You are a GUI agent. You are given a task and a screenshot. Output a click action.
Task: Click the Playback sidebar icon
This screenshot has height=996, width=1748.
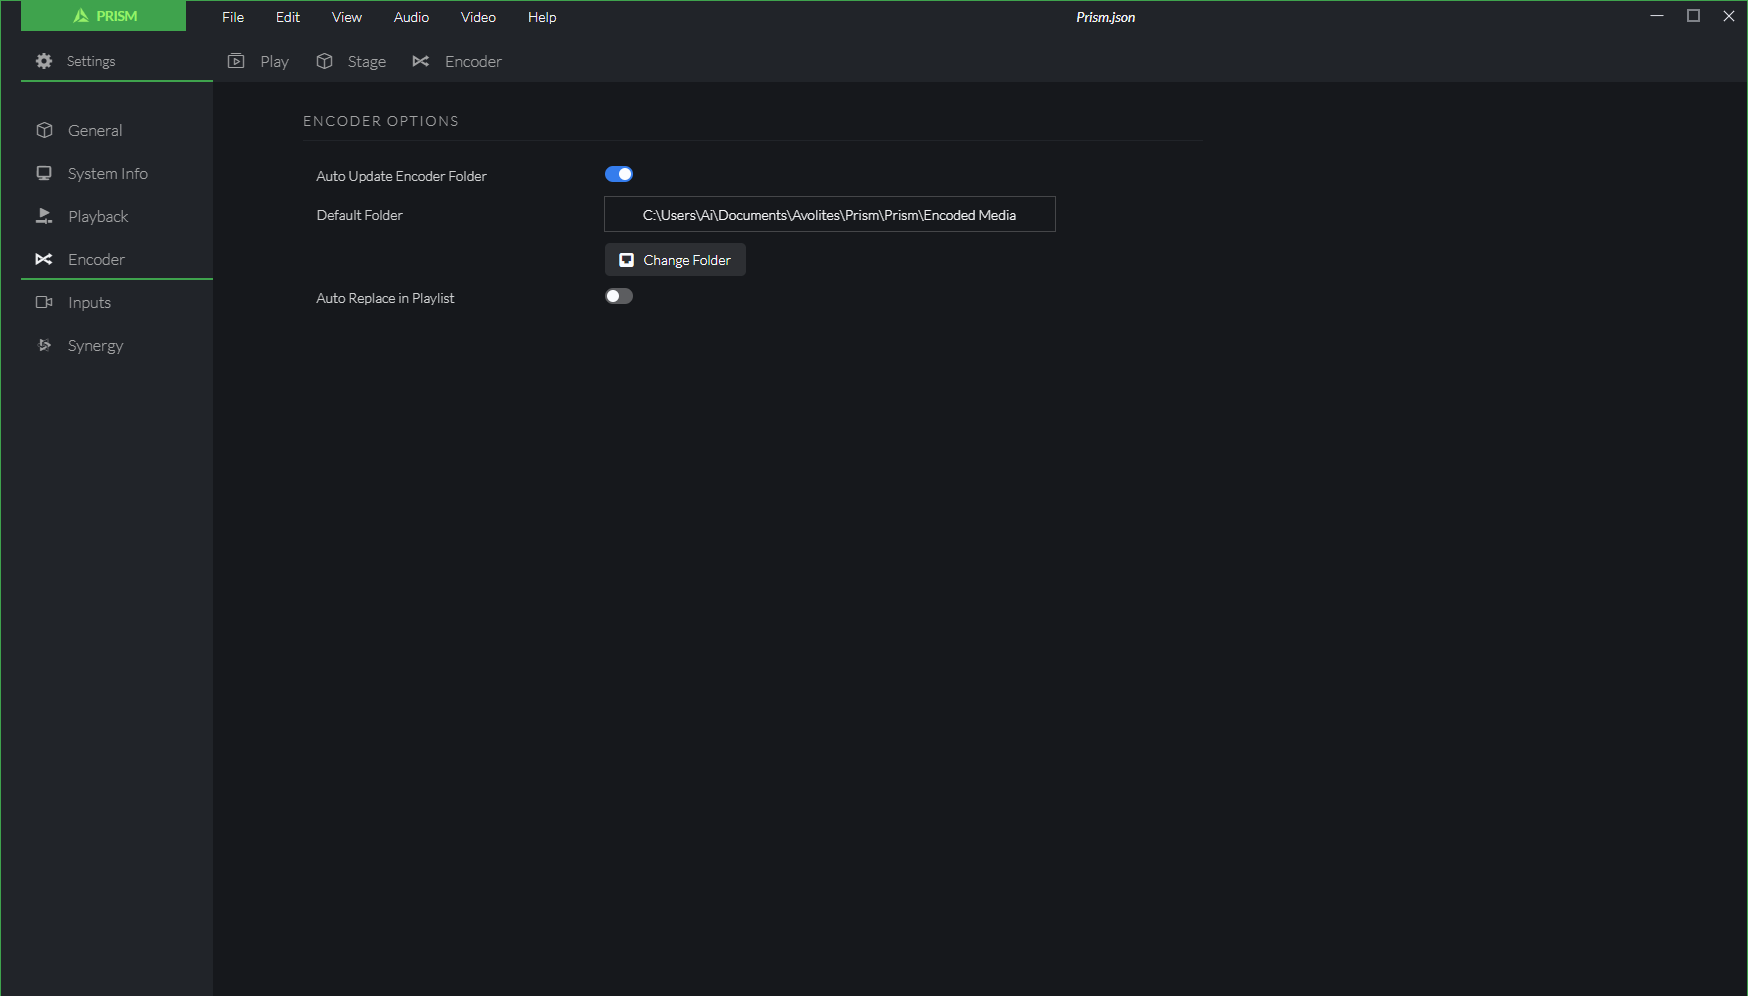pyautogui.click(x=44, y=216)
